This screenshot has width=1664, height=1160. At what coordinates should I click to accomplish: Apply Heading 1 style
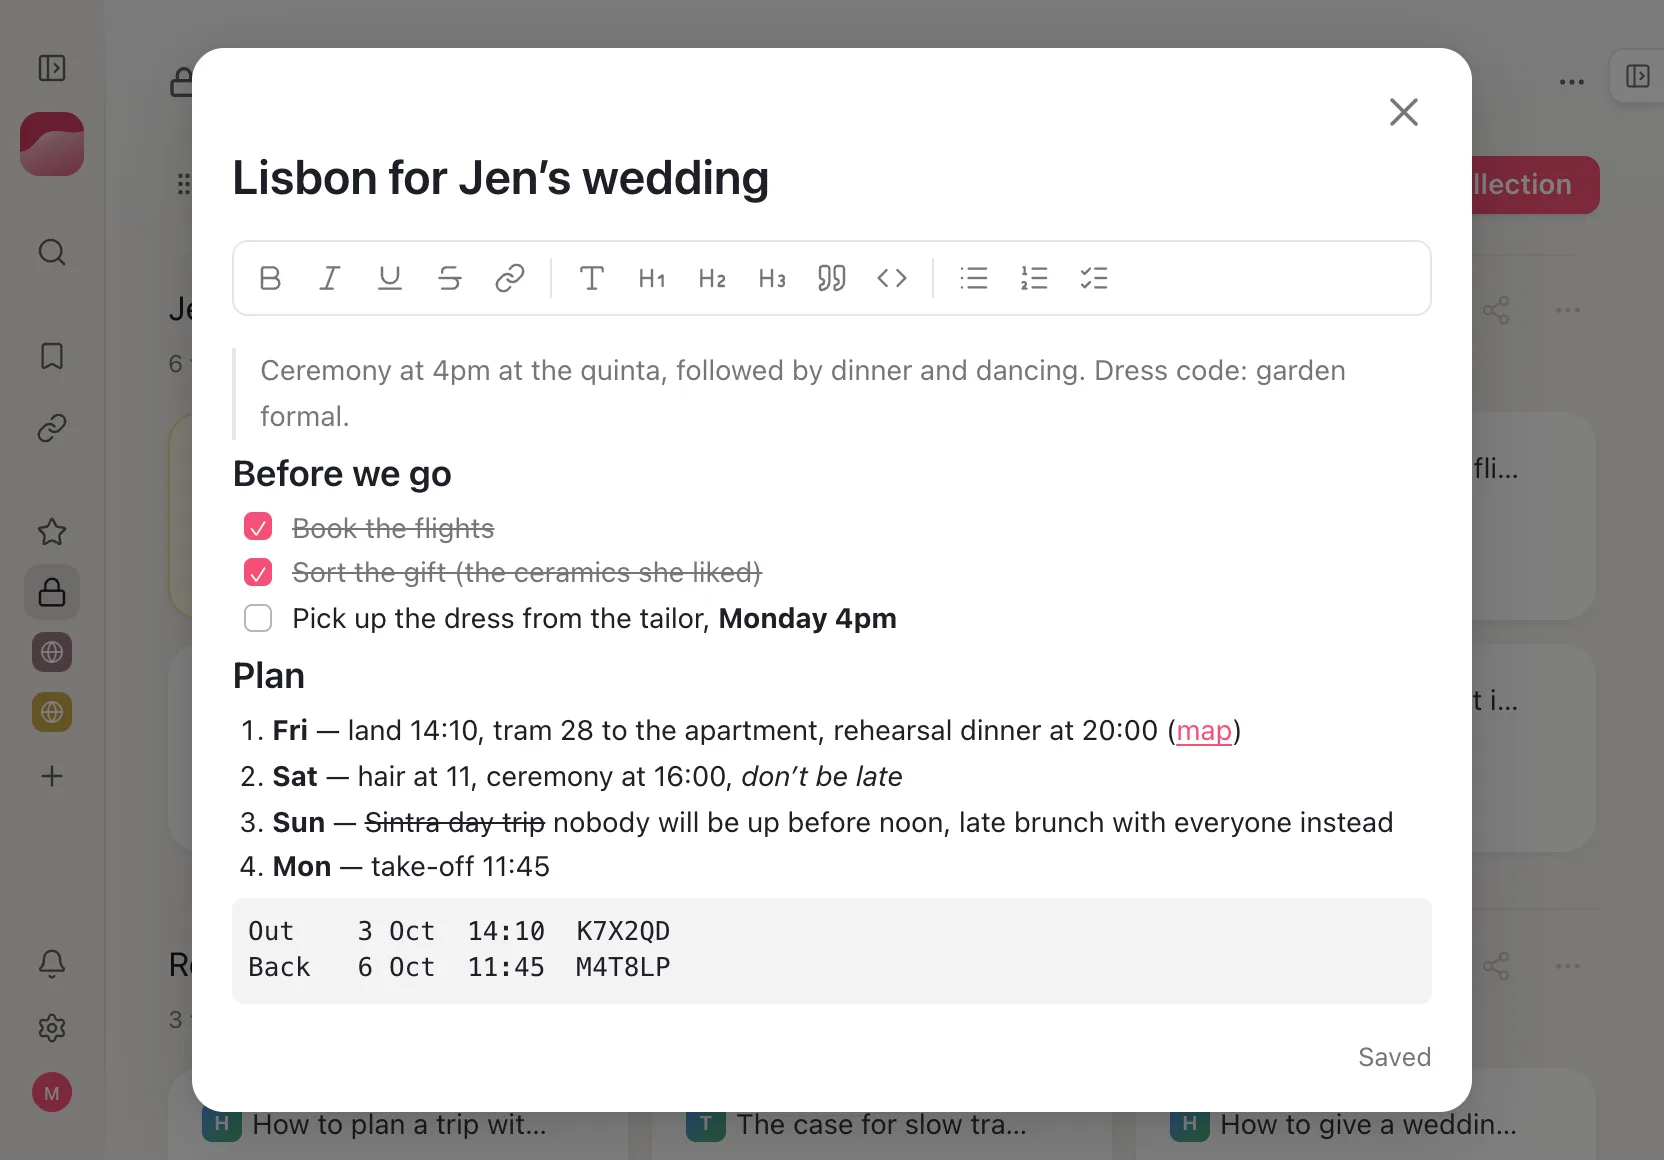click(x=652, y=278)
